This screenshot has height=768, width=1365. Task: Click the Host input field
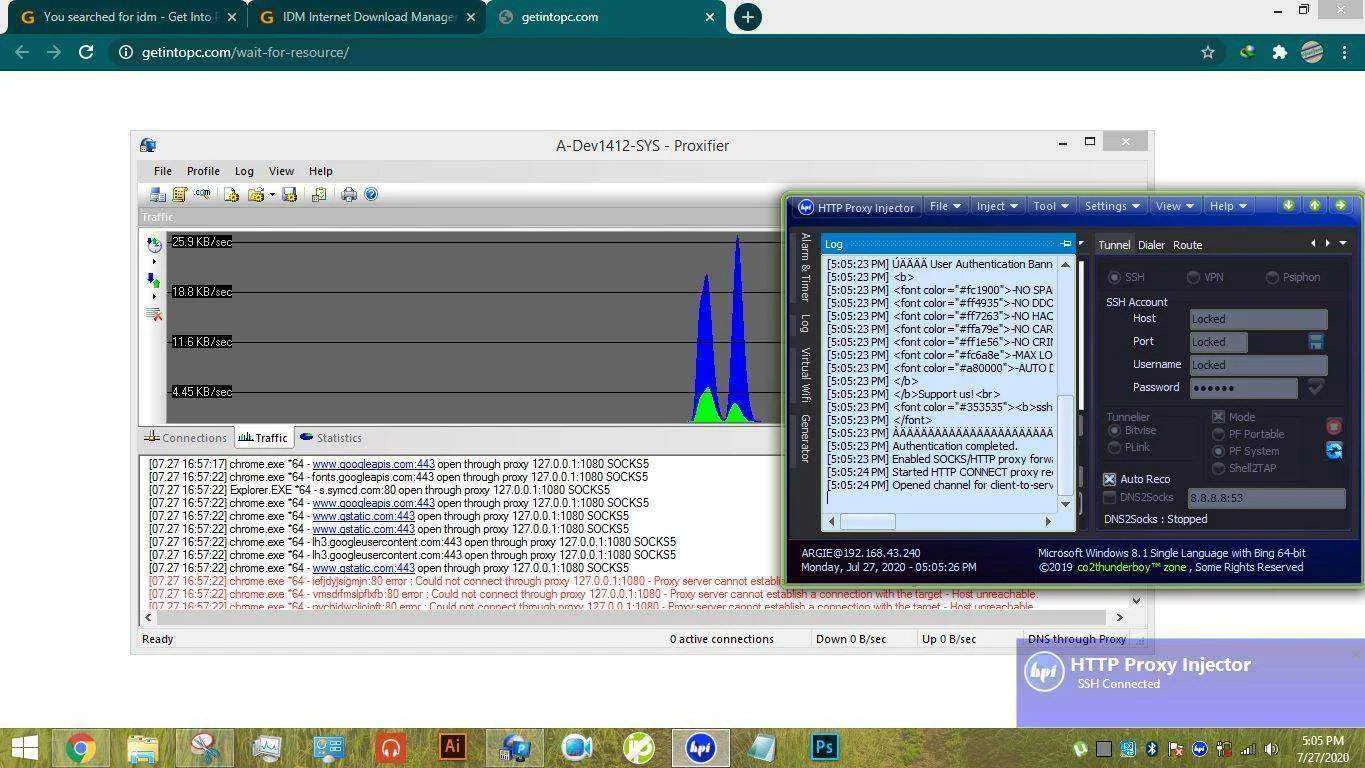pos(1258,319)
